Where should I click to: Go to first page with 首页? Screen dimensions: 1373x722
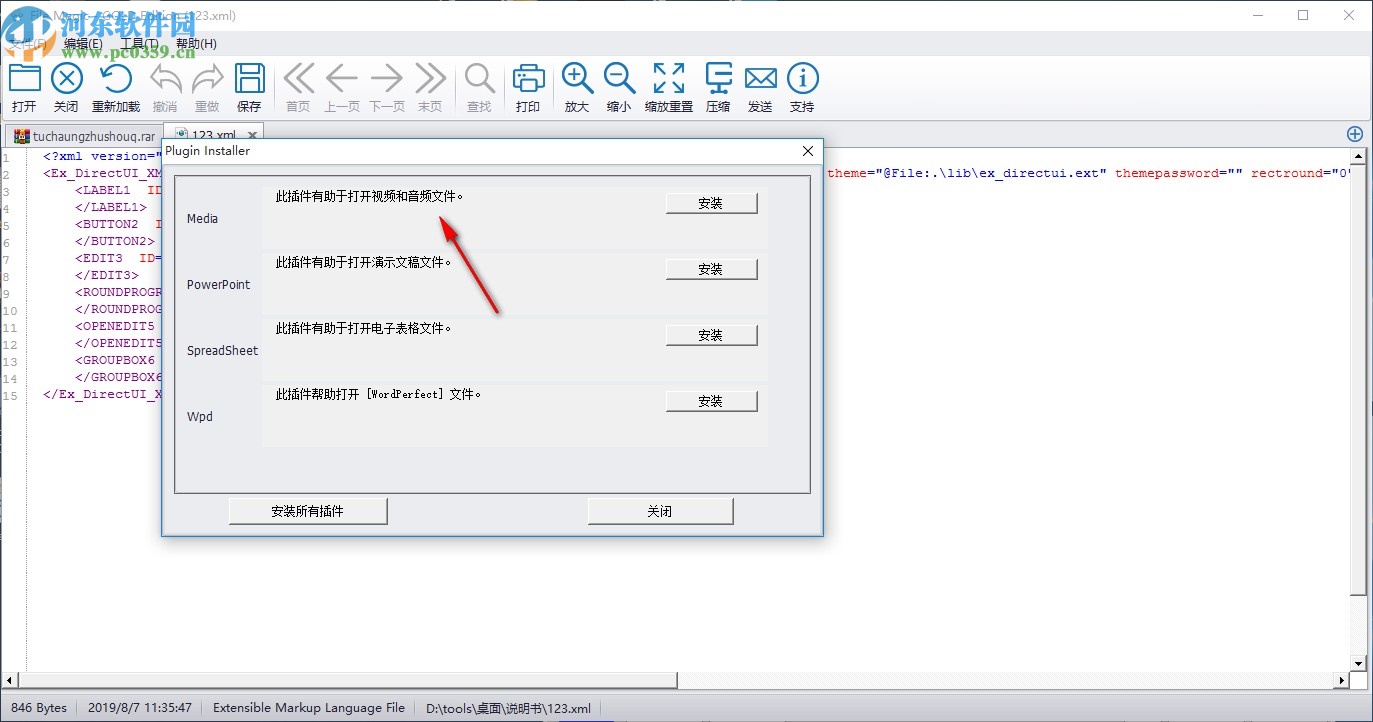(x=298, y=79)
